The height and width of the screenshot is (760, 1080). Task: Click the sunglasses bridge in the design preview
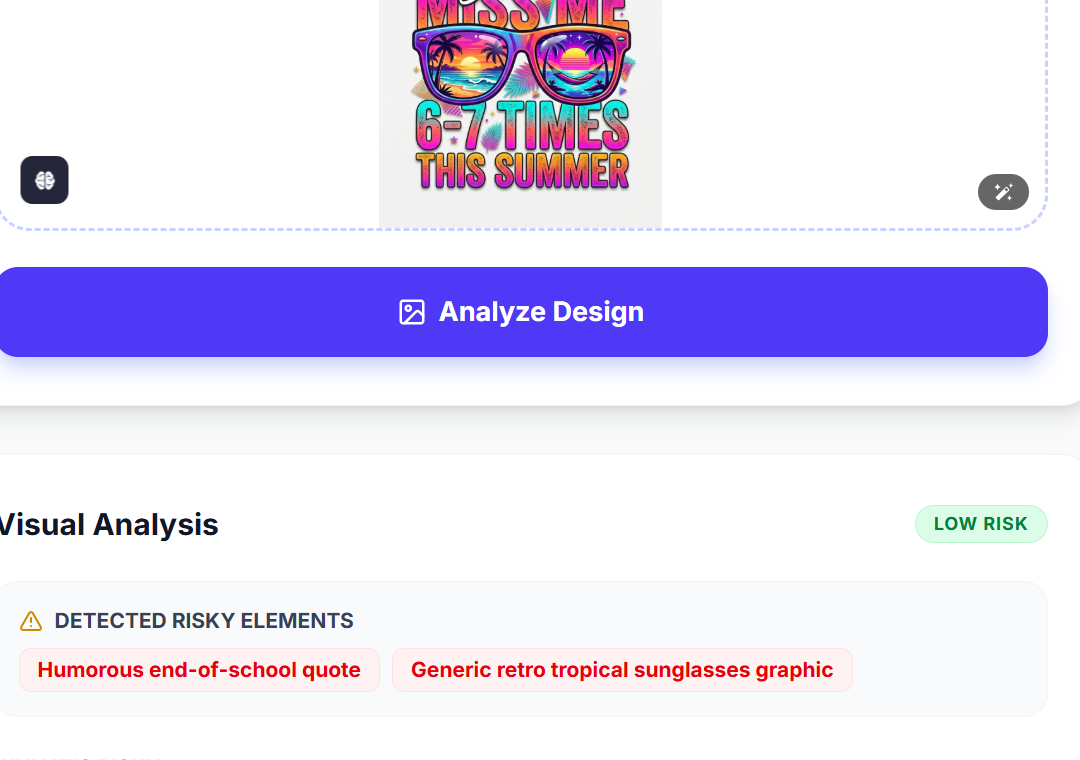[x=521, y=43]
